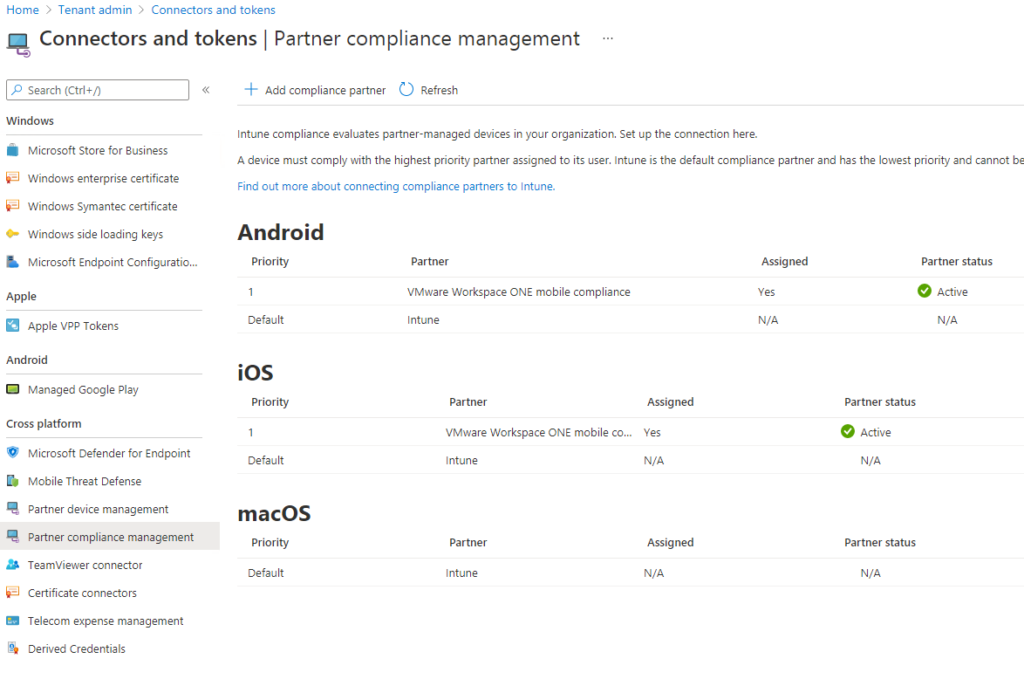1024x686 pixels.
Task: Click the Derived Credentials icon
Action: tap(12, 648)
